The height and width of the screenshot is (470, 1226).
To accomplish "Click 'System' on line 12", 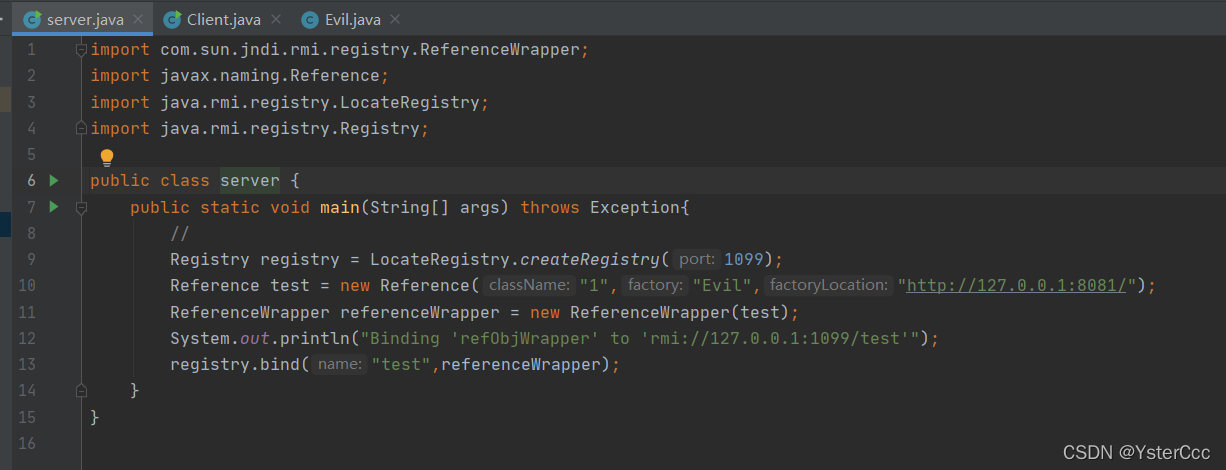I will [200, 338].
